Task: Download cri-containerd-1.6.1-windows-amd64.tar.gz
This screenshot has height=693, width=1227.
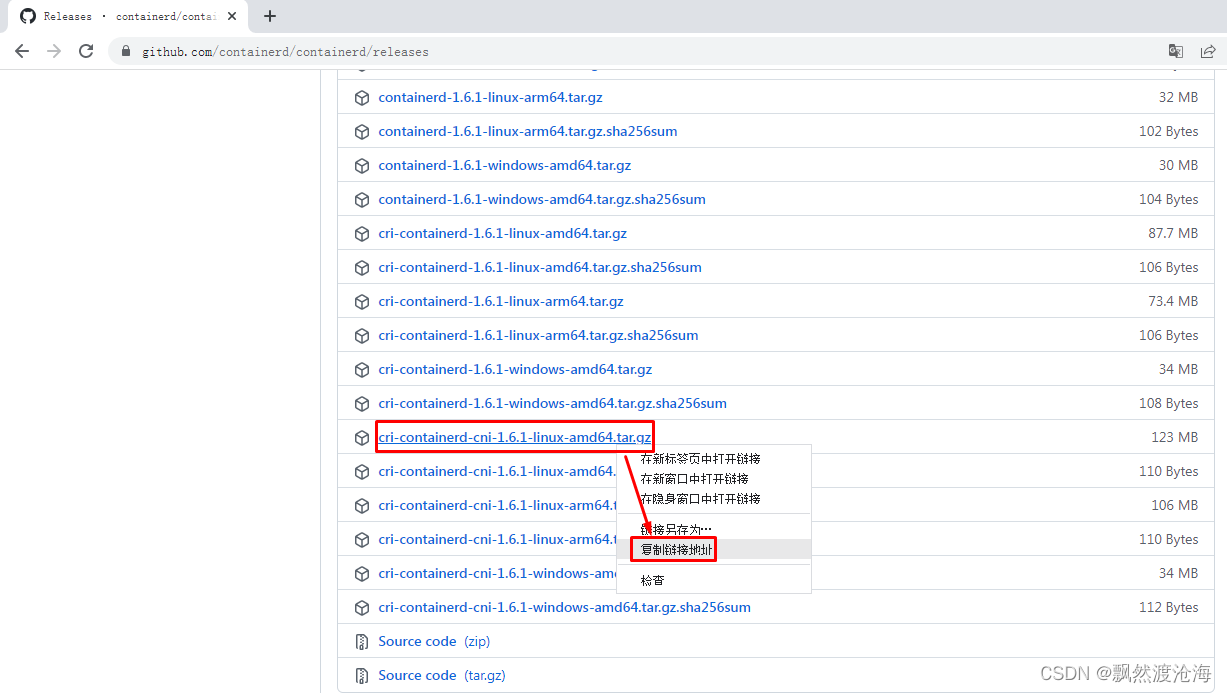Action: tap(515, 370)
